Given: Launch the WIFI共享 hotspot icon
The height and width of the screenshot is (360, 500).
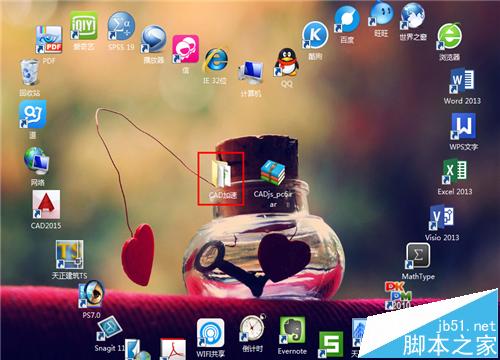Looking at the screenshot, I should tap(210, 332).
